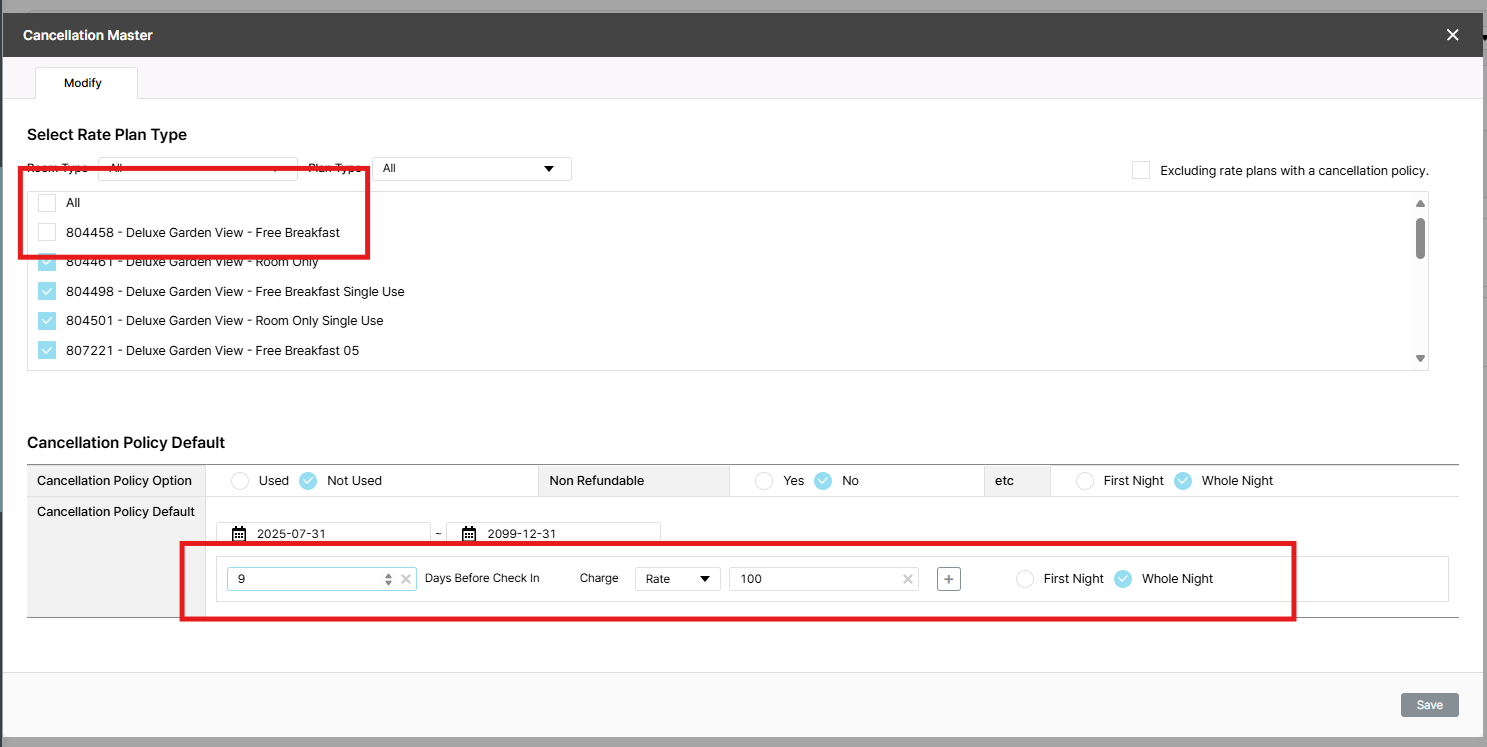Clear the Days Before Check In value
The image size is (1487, 747).
[x=406, y=579]
